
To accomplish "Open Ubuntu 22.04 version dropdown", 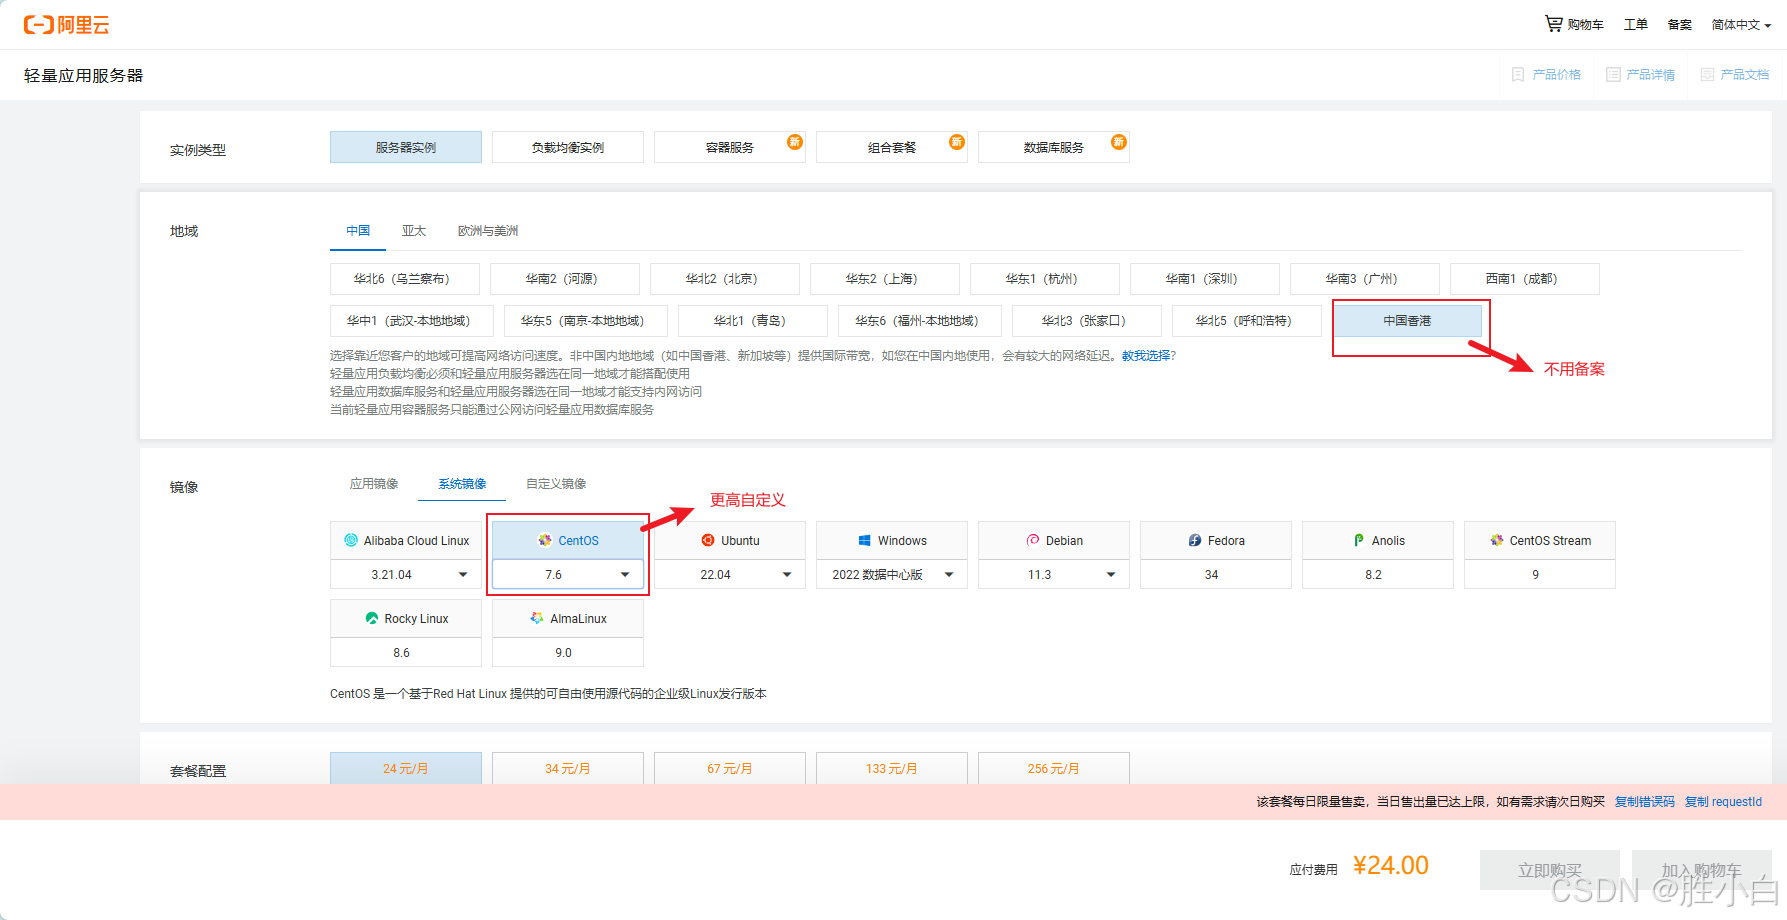I will coord(730,574).
